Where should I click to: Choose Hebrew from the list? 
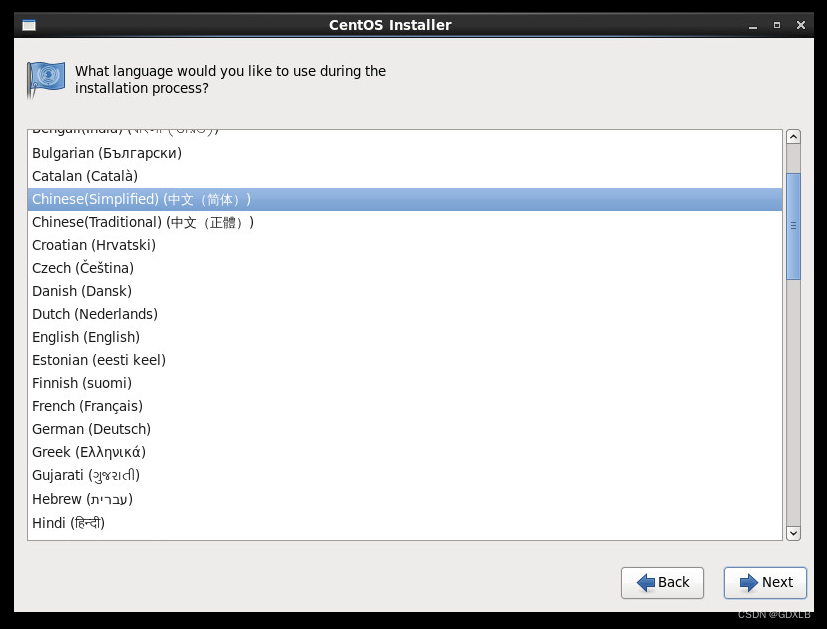coord(82,499)
